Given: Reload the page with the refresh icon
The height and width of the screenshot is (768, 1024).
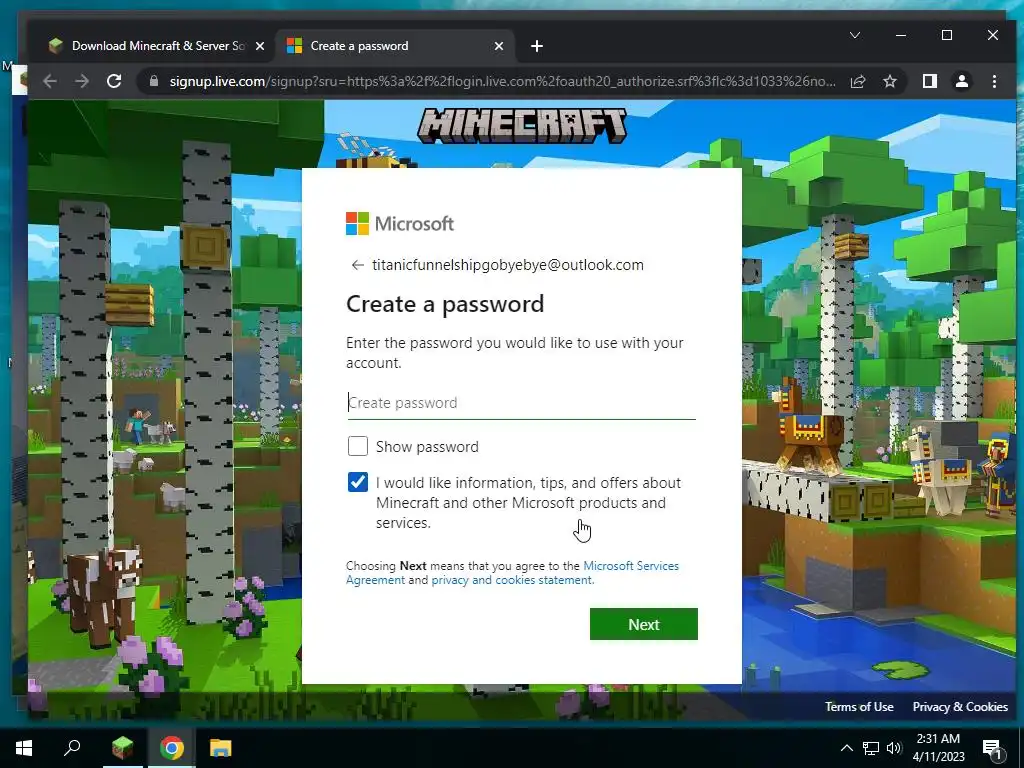Looking at the screenshot, I should click(114, 81).
